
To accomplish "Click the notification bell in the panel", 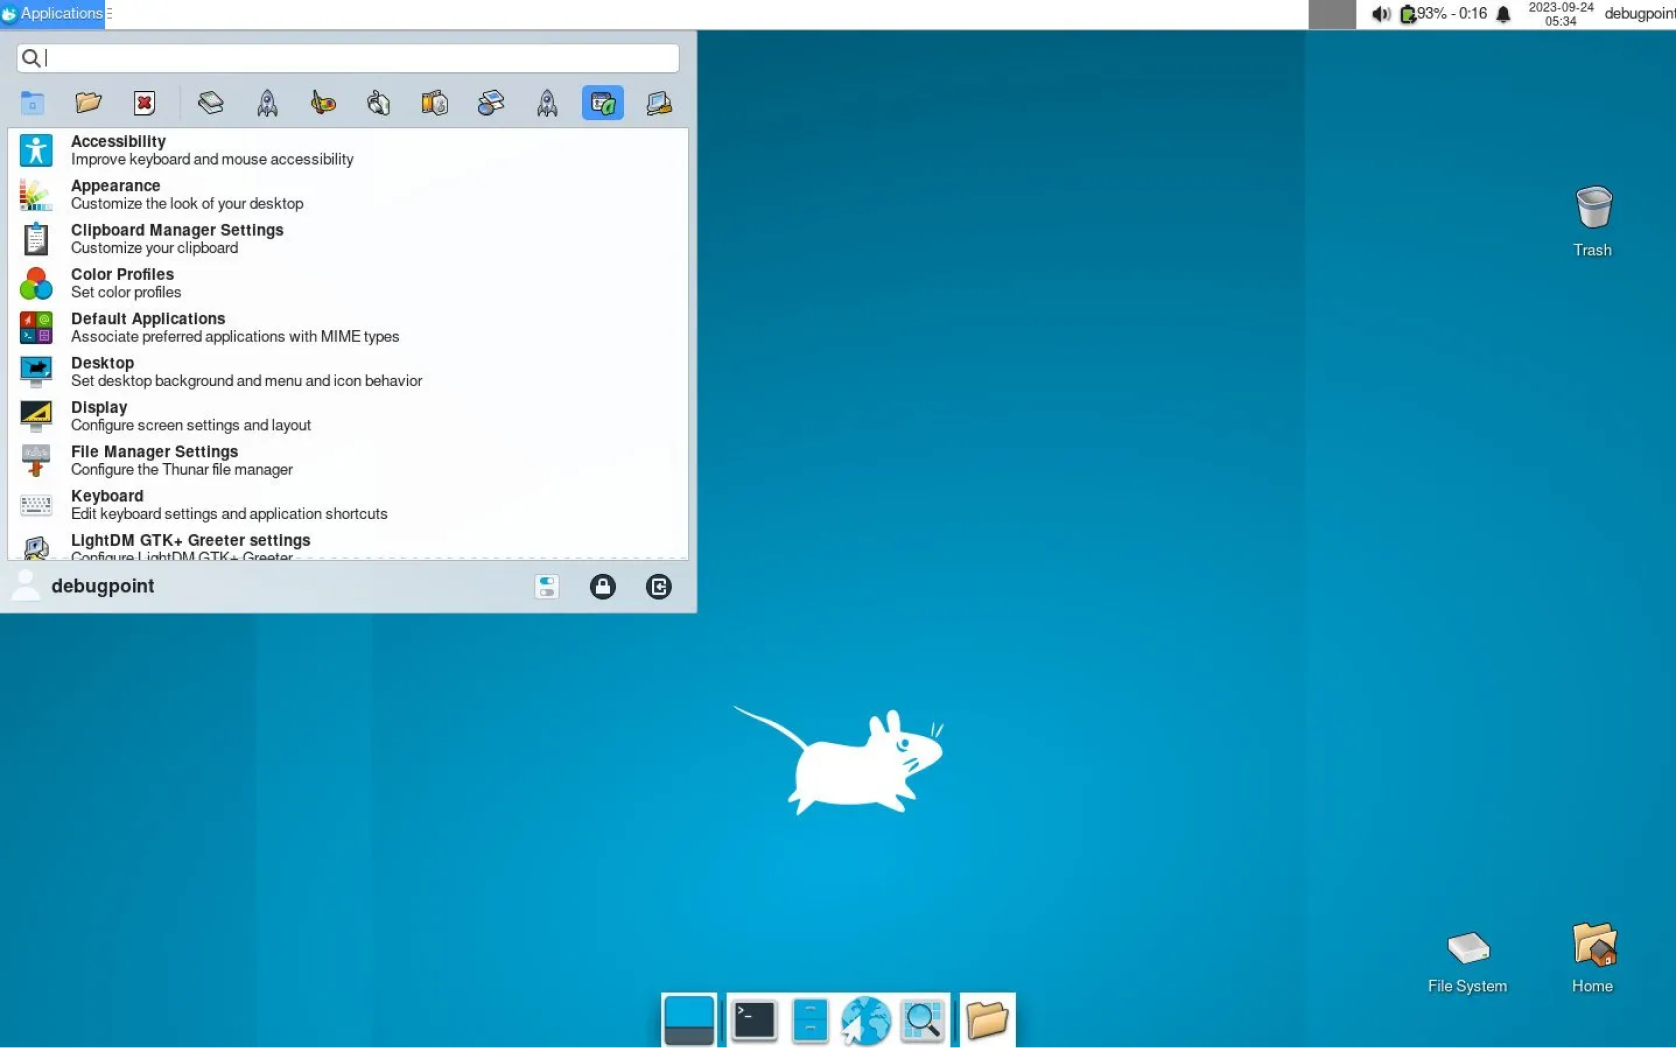I will click(1504, 13).
